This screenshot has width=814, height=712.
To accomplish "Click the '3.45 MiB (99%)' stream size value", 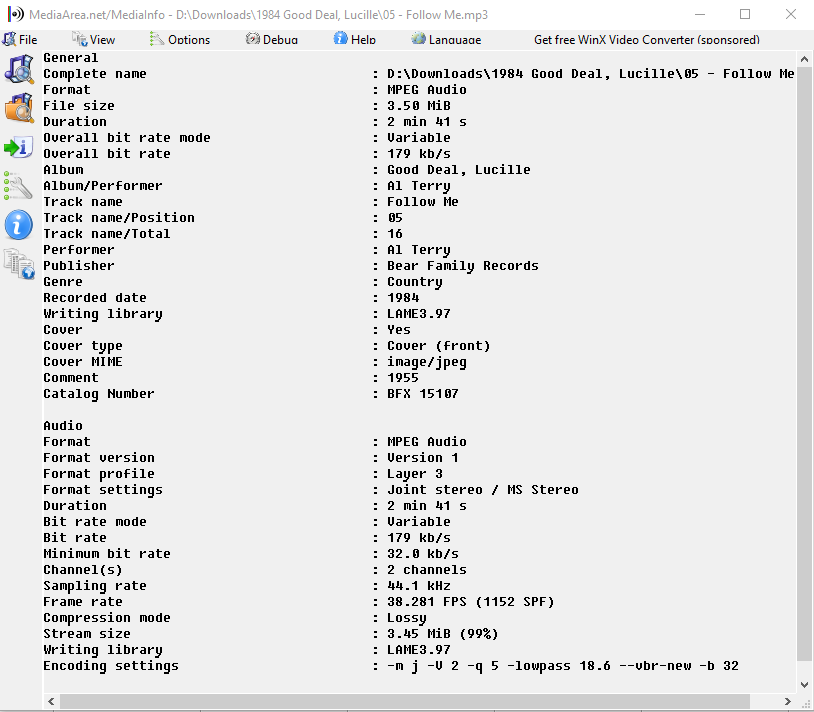I will pyautogui.click(x=442, y=634).
